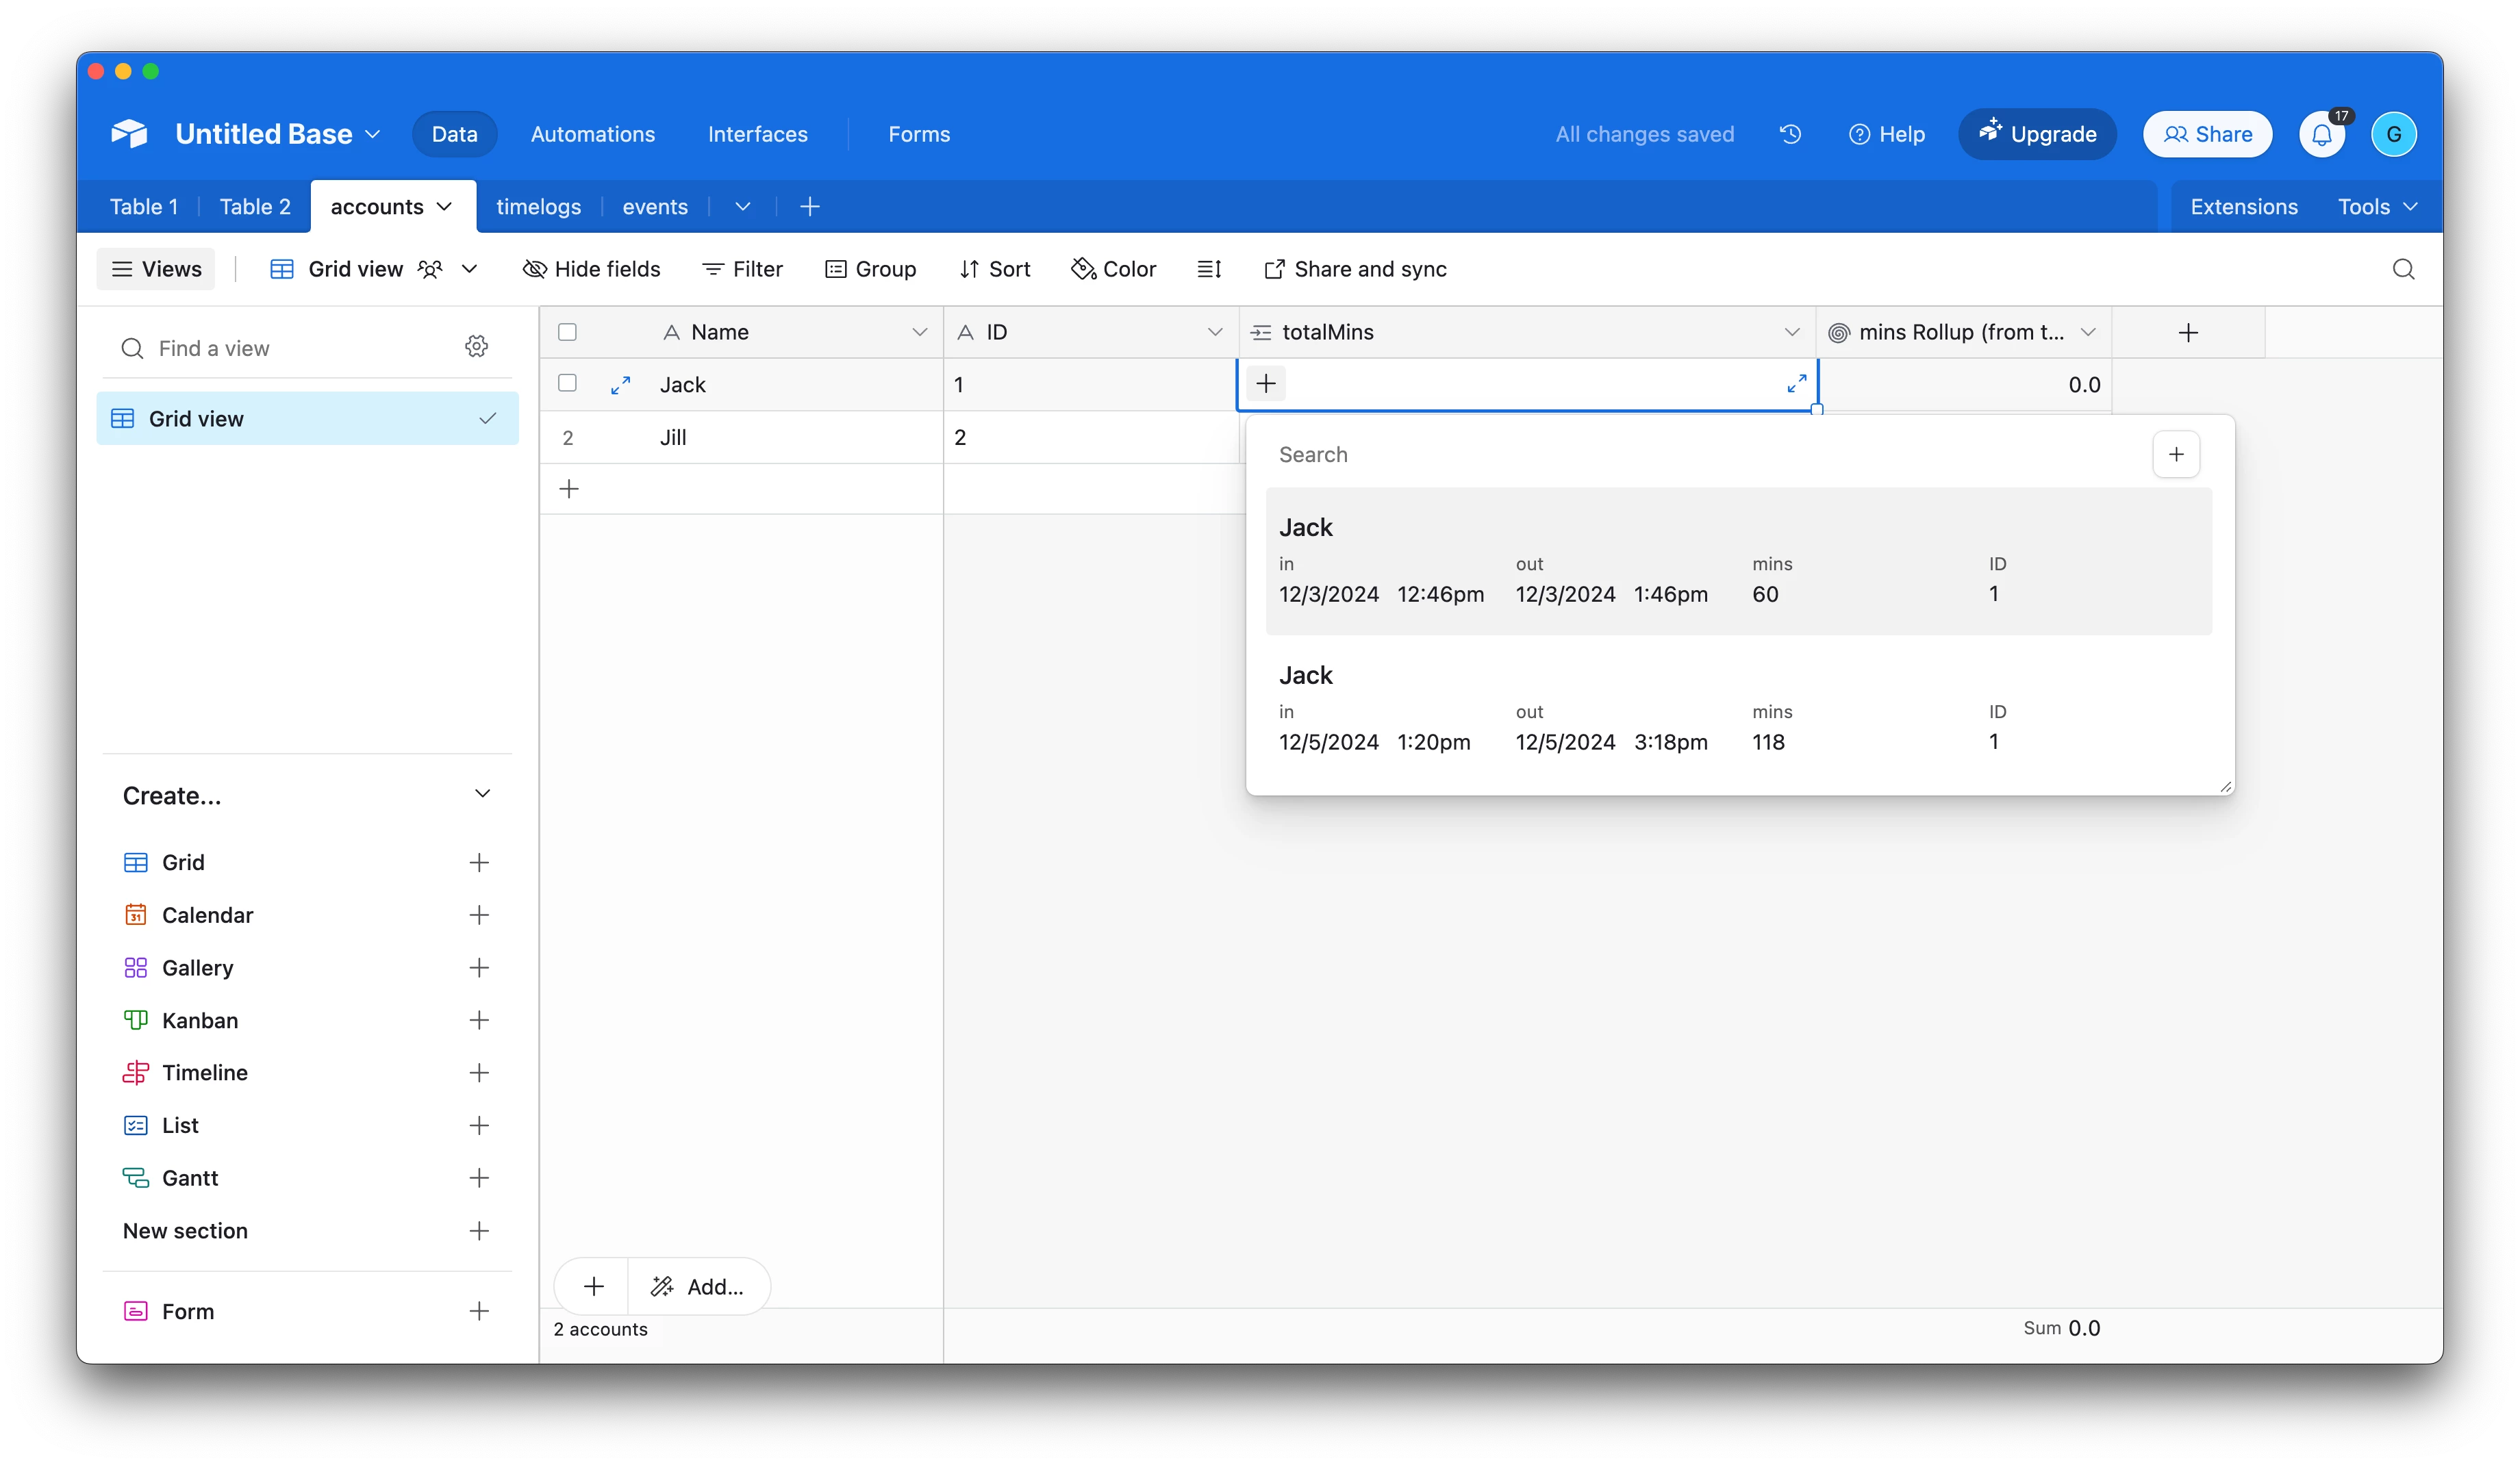Open accounts table tab chevron
The image size is (2520, 1465).
444,206
